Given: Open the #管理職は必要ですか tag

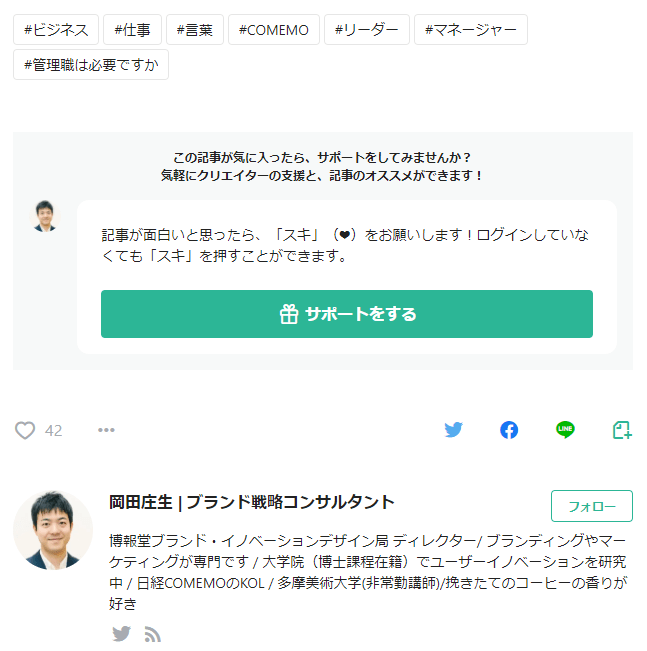Looking at the screenshot, I should (91, 65).
